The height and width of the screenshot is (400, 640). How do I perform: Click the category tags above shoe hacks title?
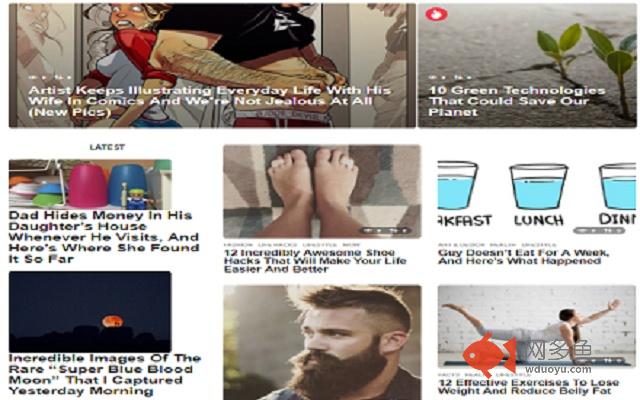(292, 244)
